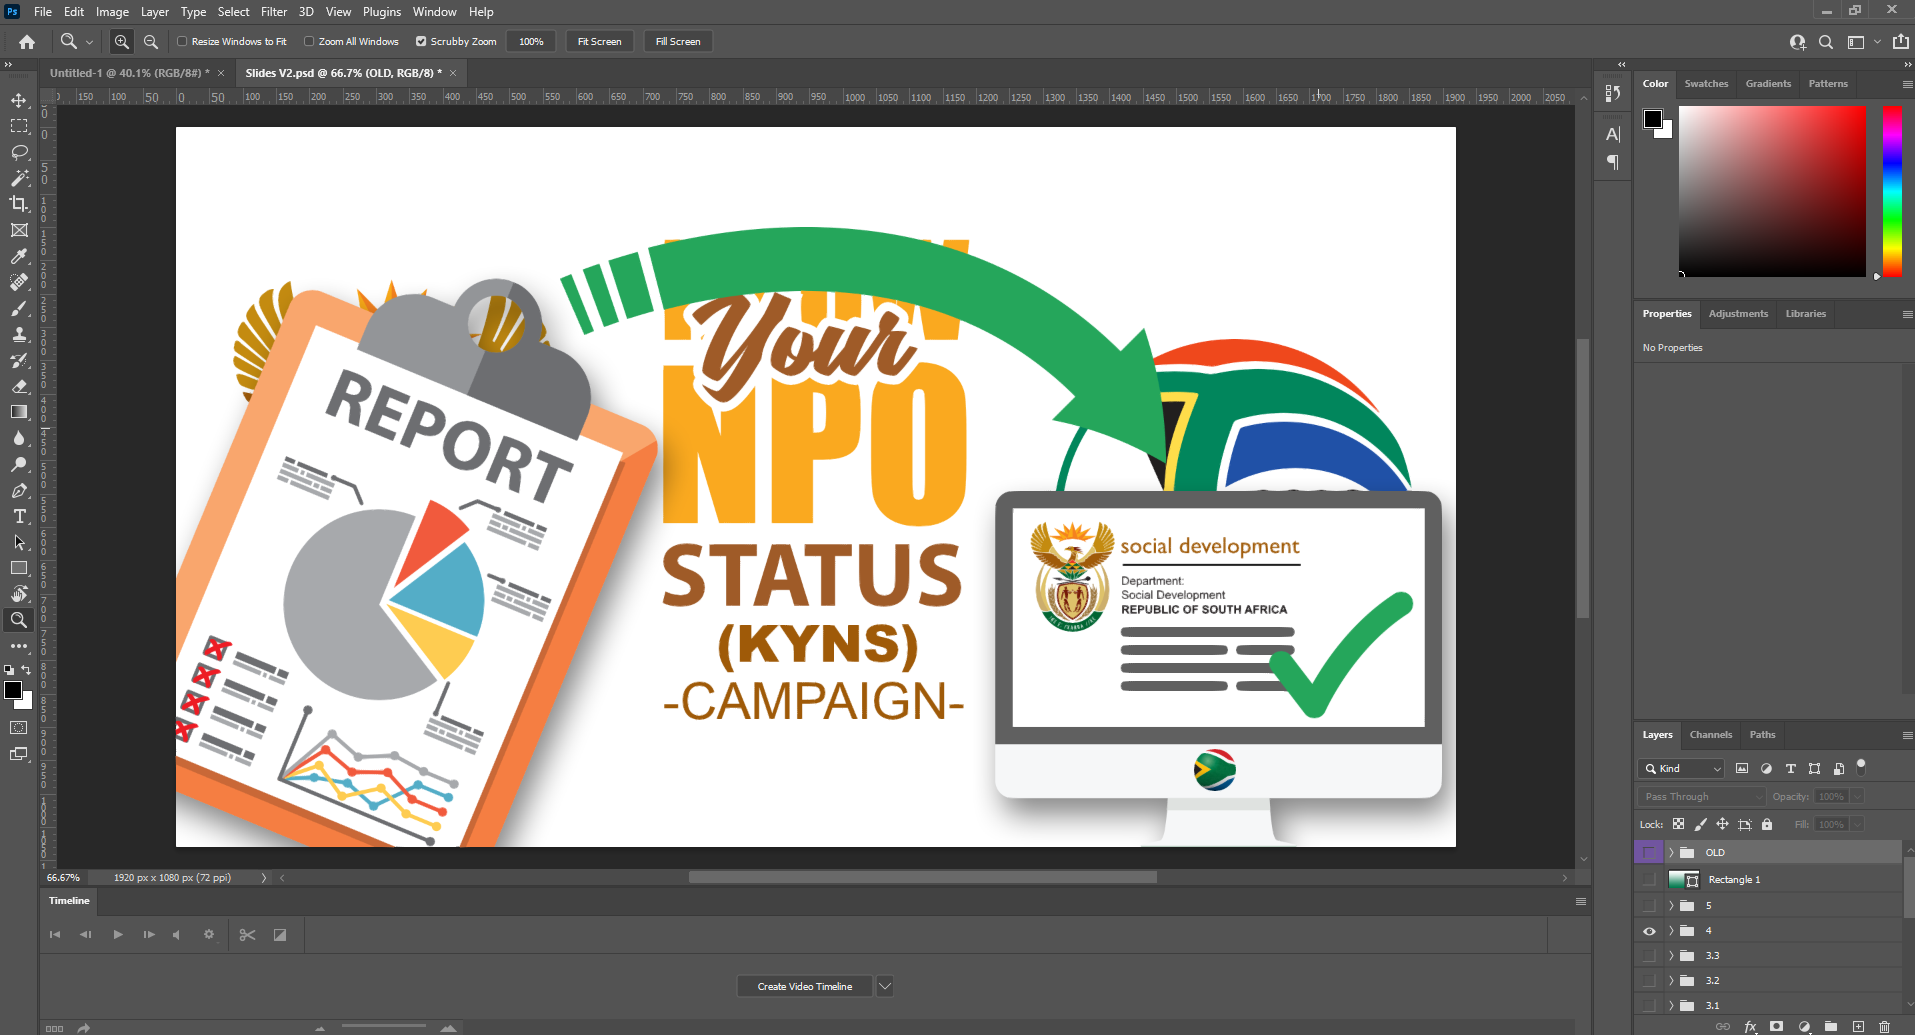
Task: Select the Lasso tool
Action: point(19,152)
